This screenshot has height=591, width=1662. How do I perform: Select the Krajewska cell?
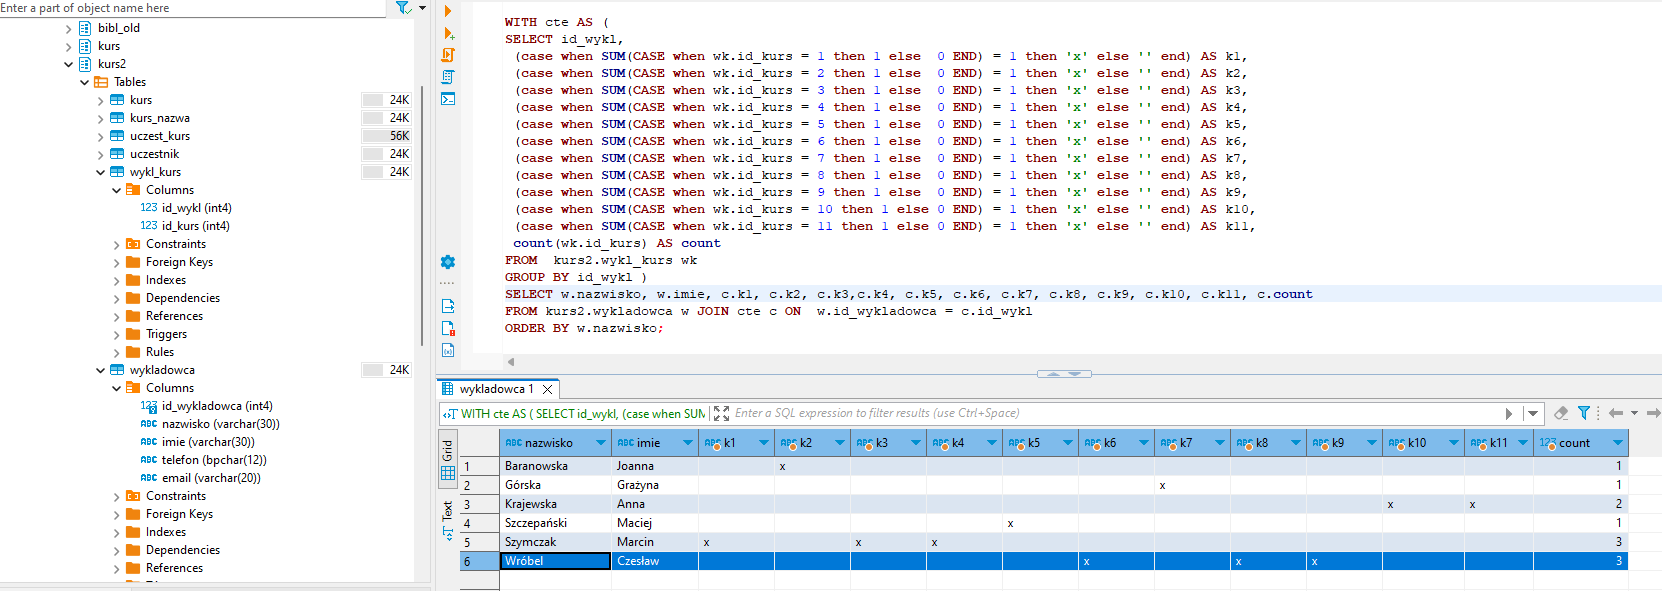click(x=555, y=504)
